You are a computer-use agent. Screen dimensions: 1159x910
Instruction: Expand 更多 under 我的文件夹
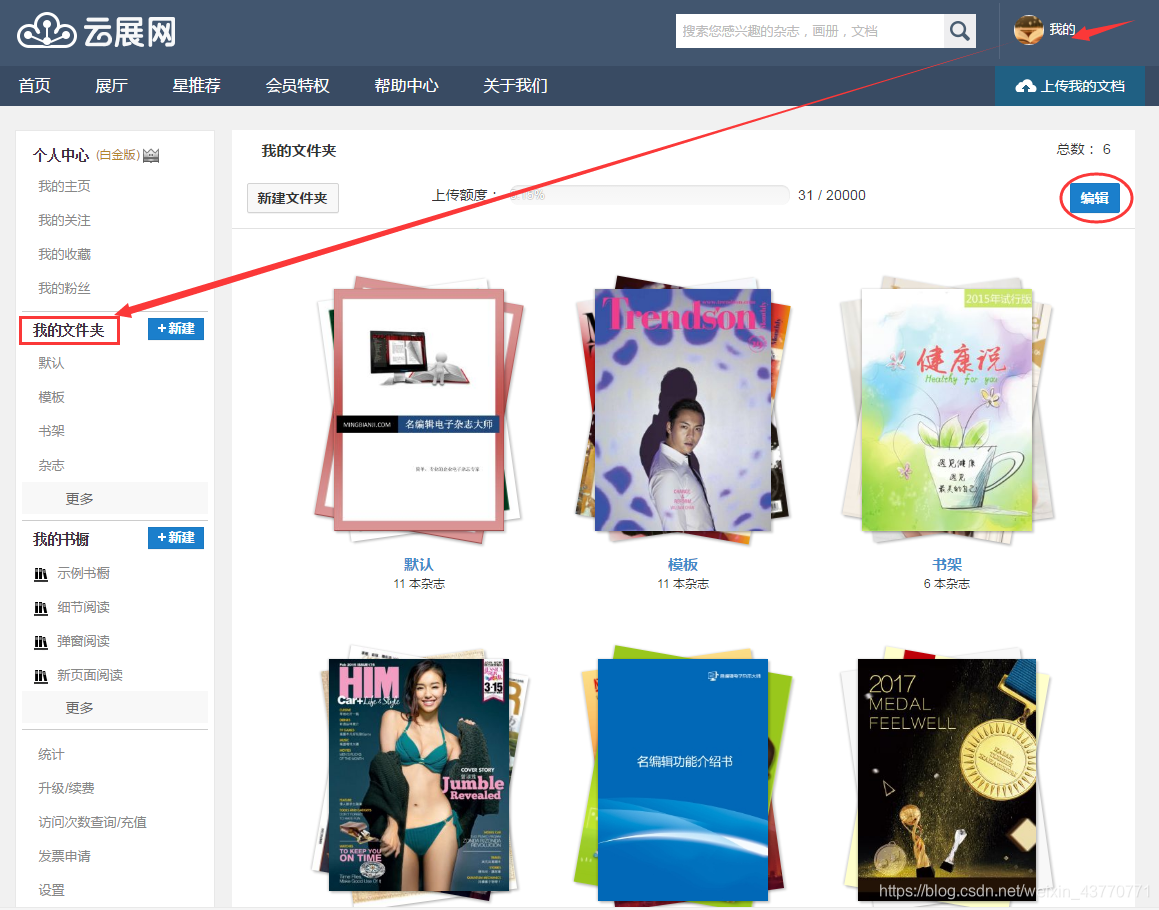point(115,498)
